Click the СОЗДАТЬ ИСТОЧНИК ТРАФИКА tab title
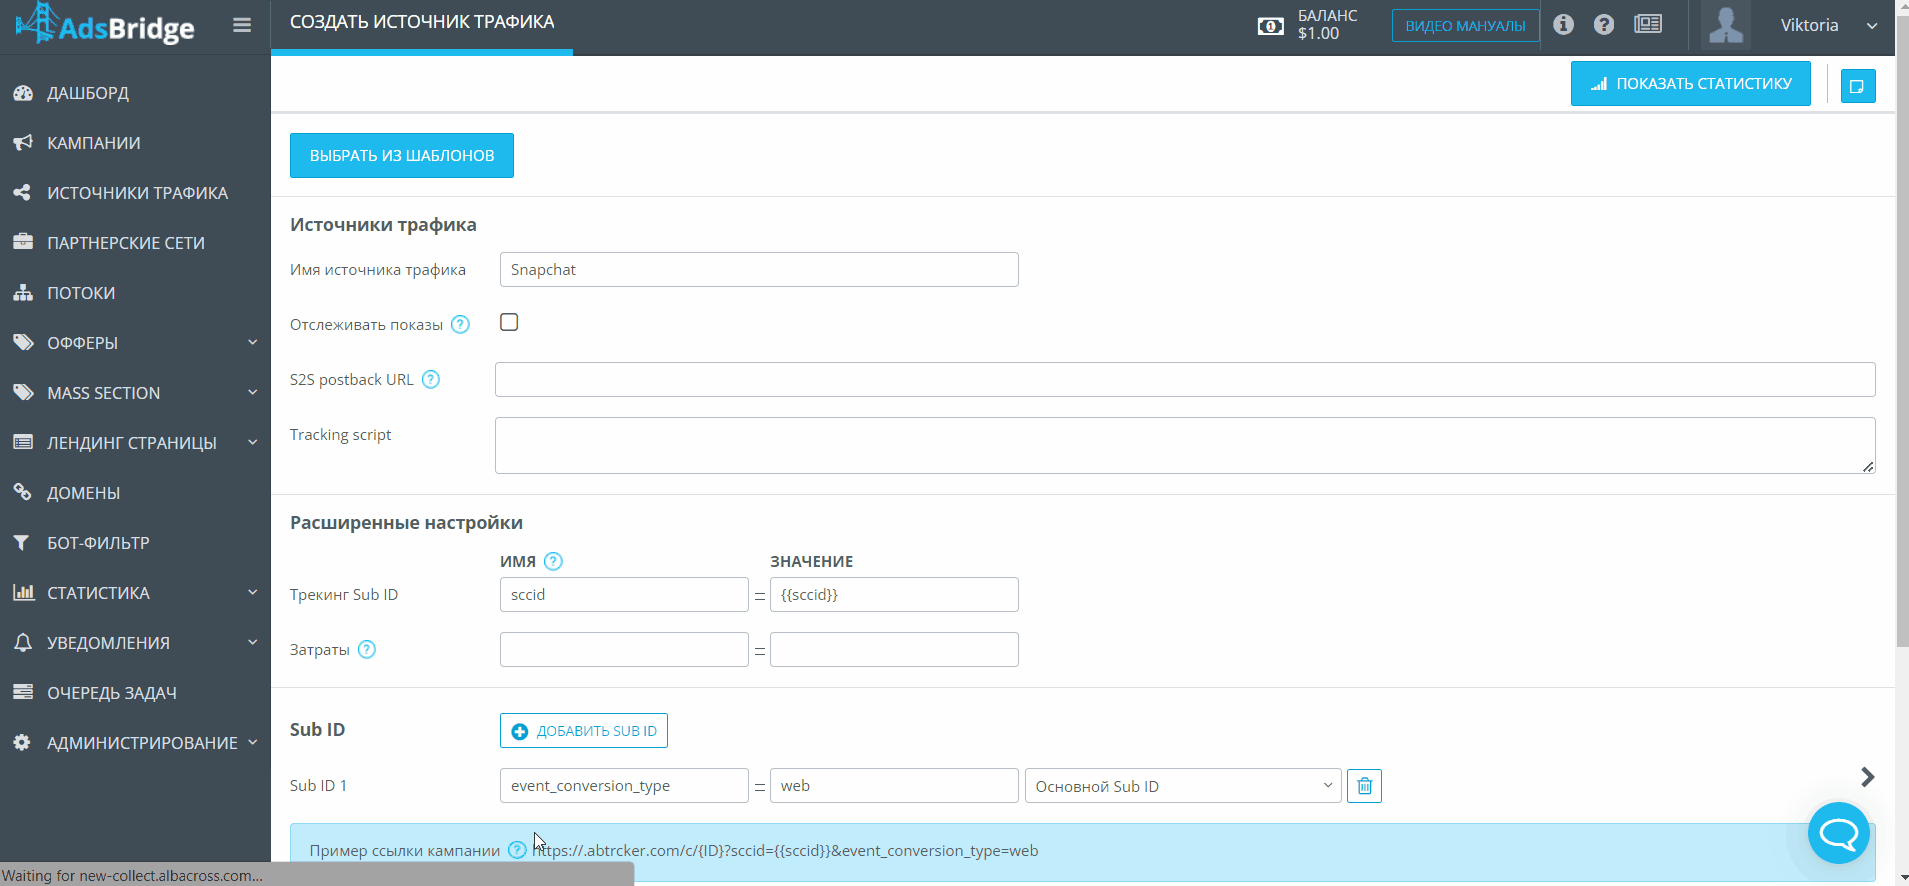Image resolution: width=1909 pixels, height=886 pixels. tap(422, 22)
